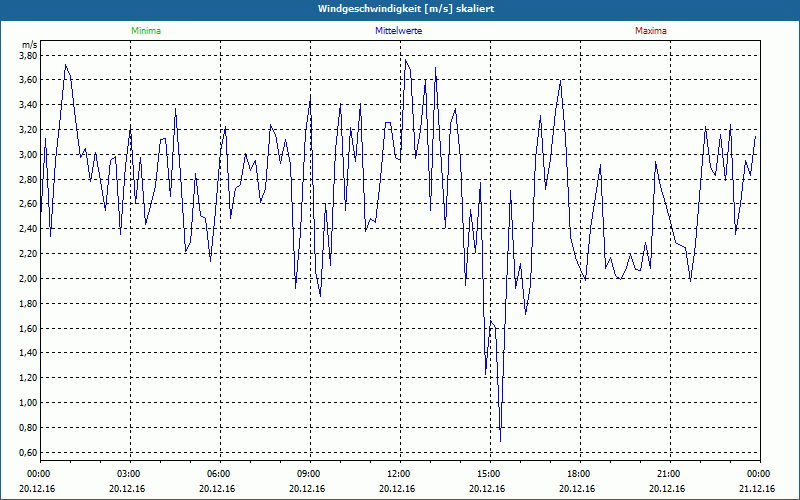Image resolution: width=800 pixels, height=500 pixels.
Task: Click the green Minima legend label
Action: pos(146,31)
